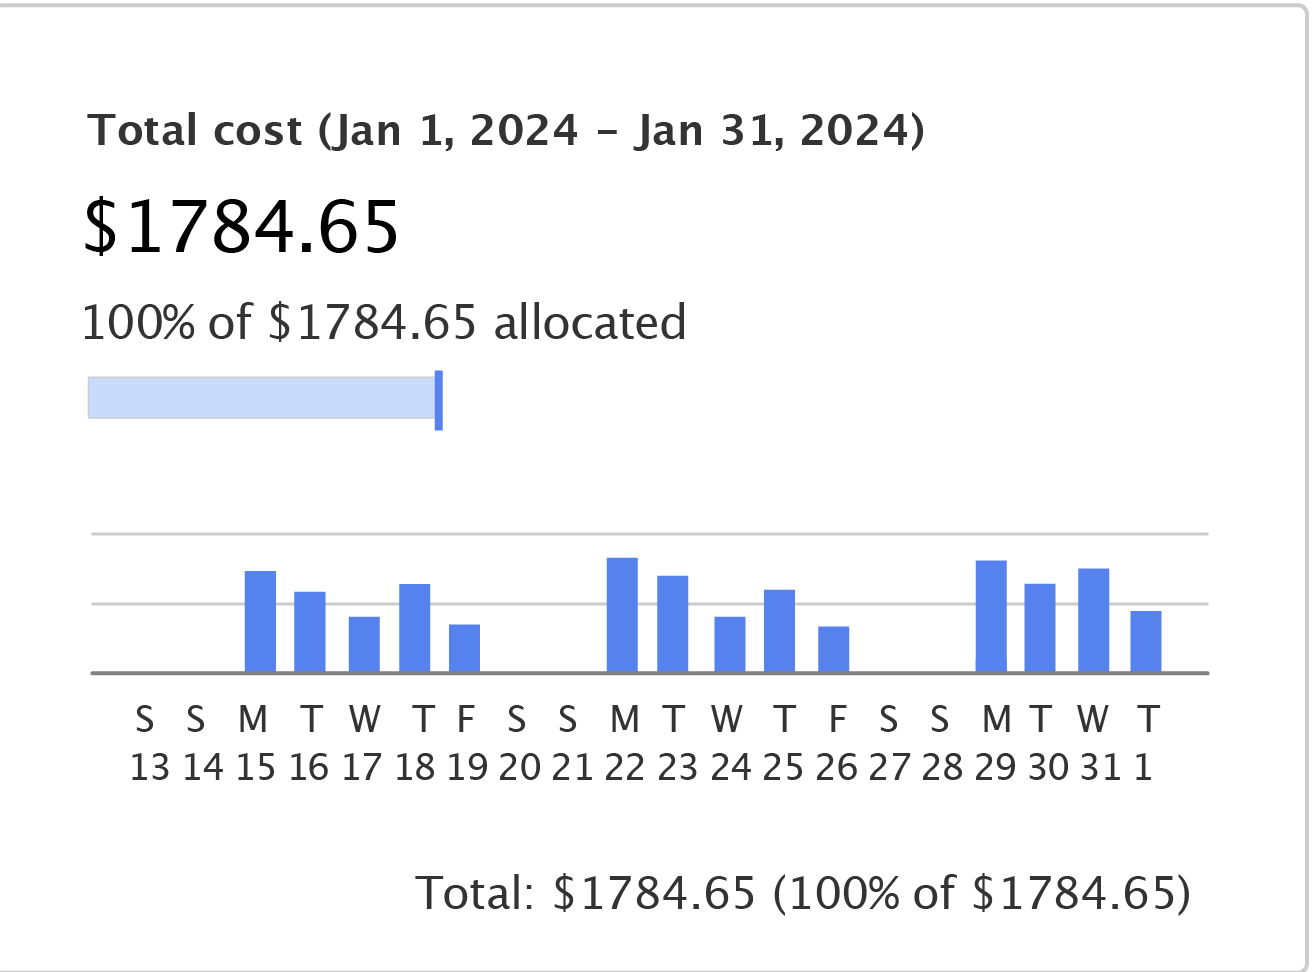Click the Friday 26 cost bar

pyautogui.click(x=833, y=650)
